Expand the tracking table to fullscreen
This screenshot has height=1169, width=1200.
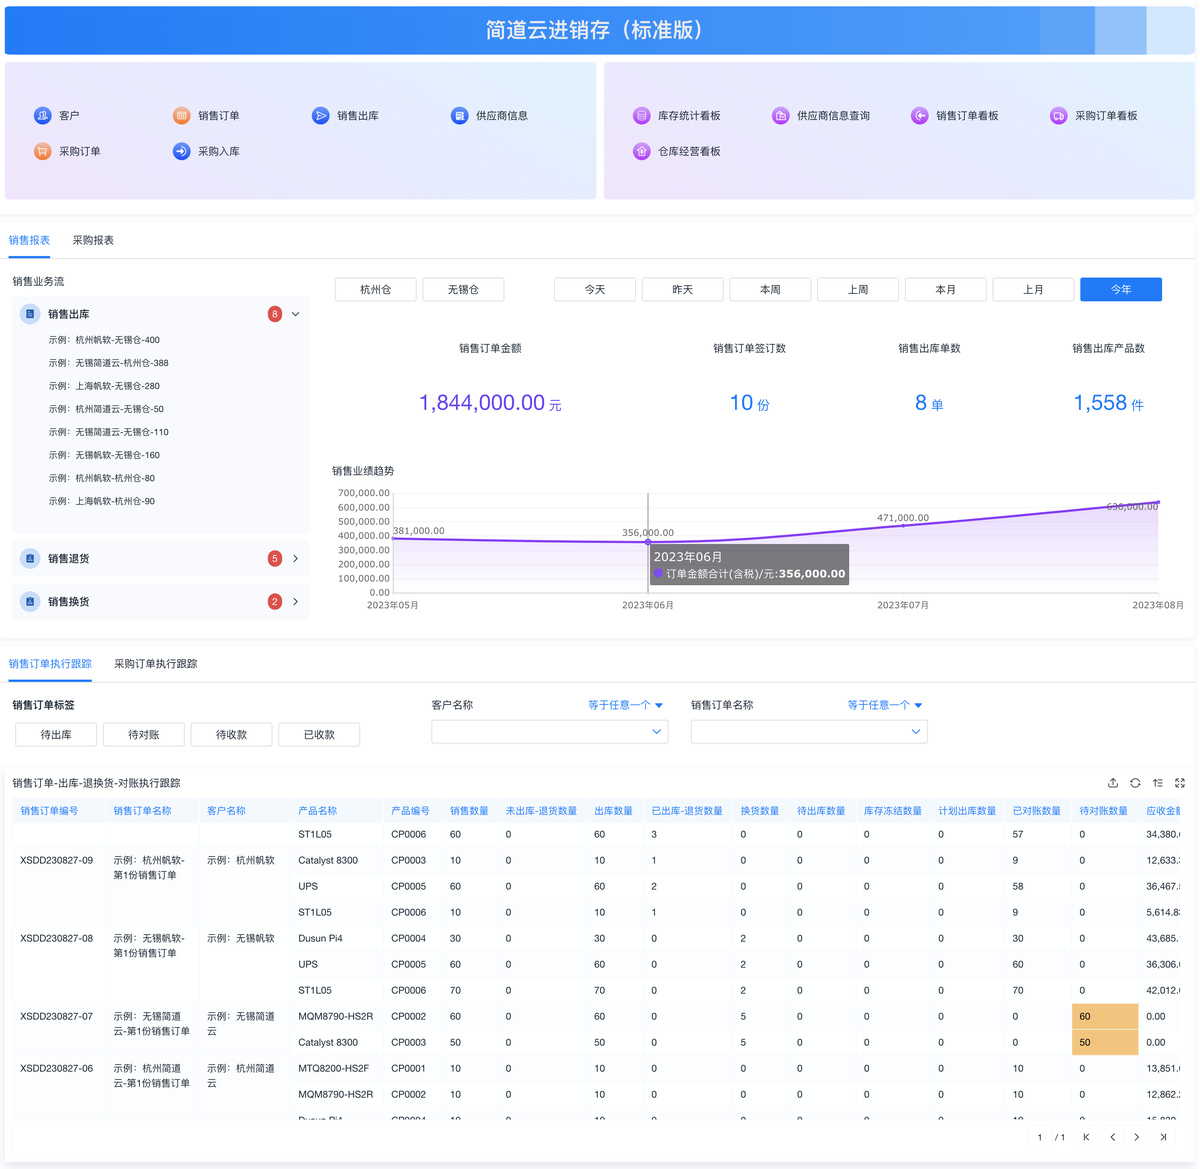pos(1180,783)
